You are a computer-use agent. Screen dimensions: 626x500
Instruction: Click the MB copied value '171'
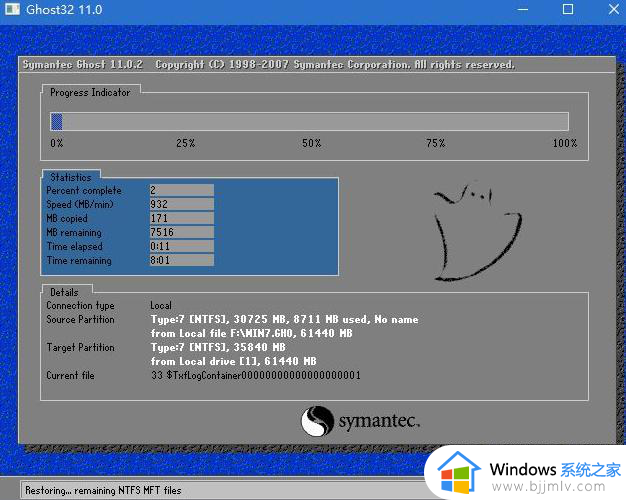(182, 218)
